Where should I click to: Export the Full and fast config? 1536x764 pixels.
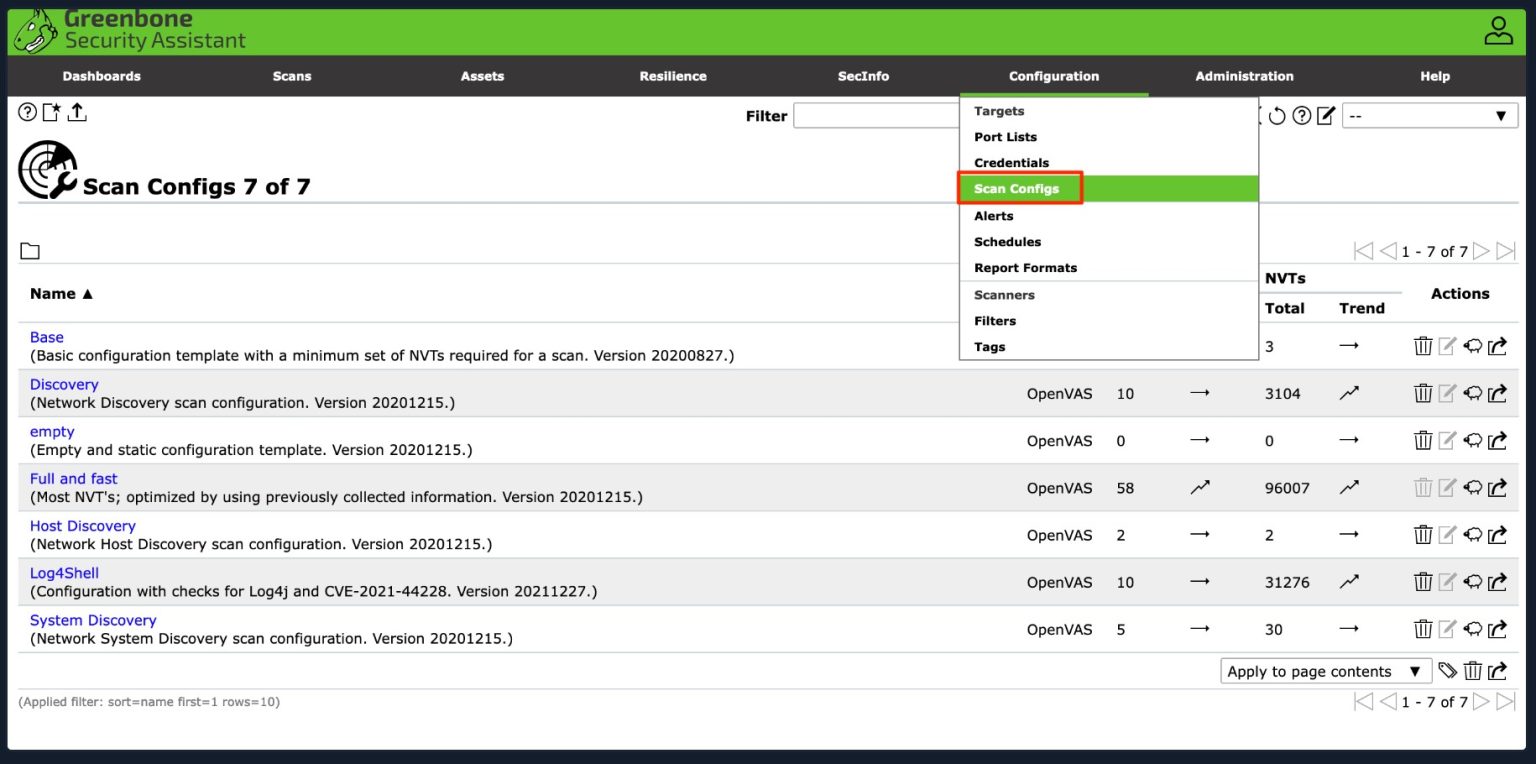coord(1498,488)
